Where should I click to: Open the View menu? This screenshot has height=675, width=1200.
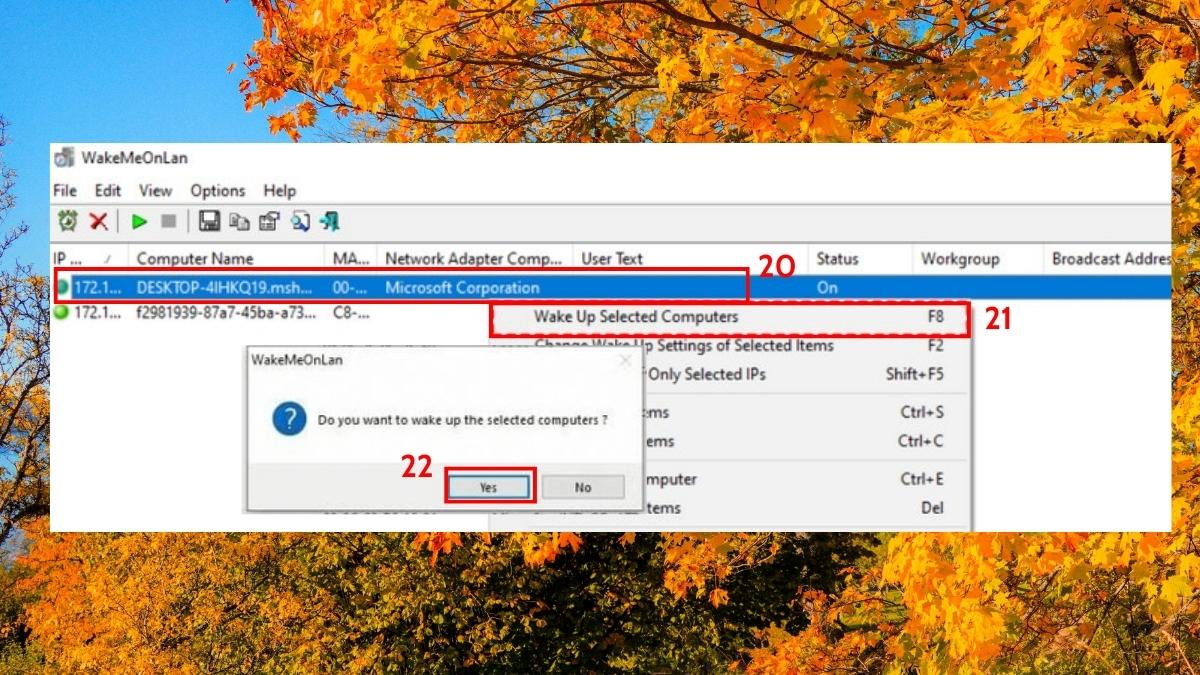click(x=155, y=190)
